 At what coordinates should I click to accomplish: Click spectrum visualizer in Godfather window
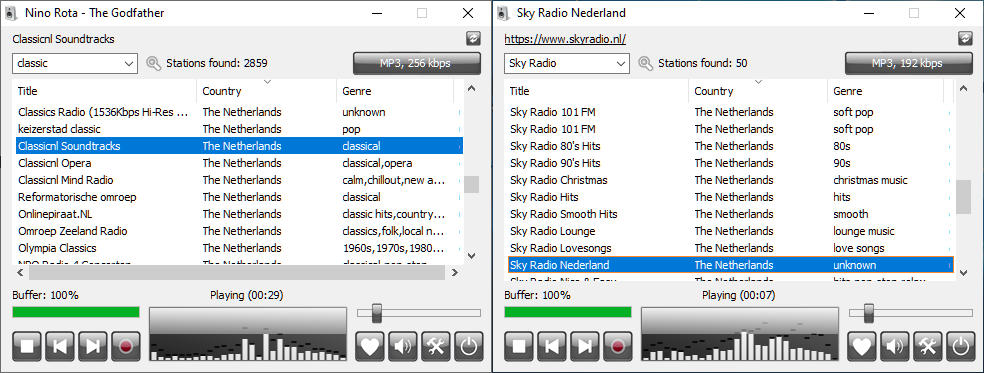tap(248, 334)
